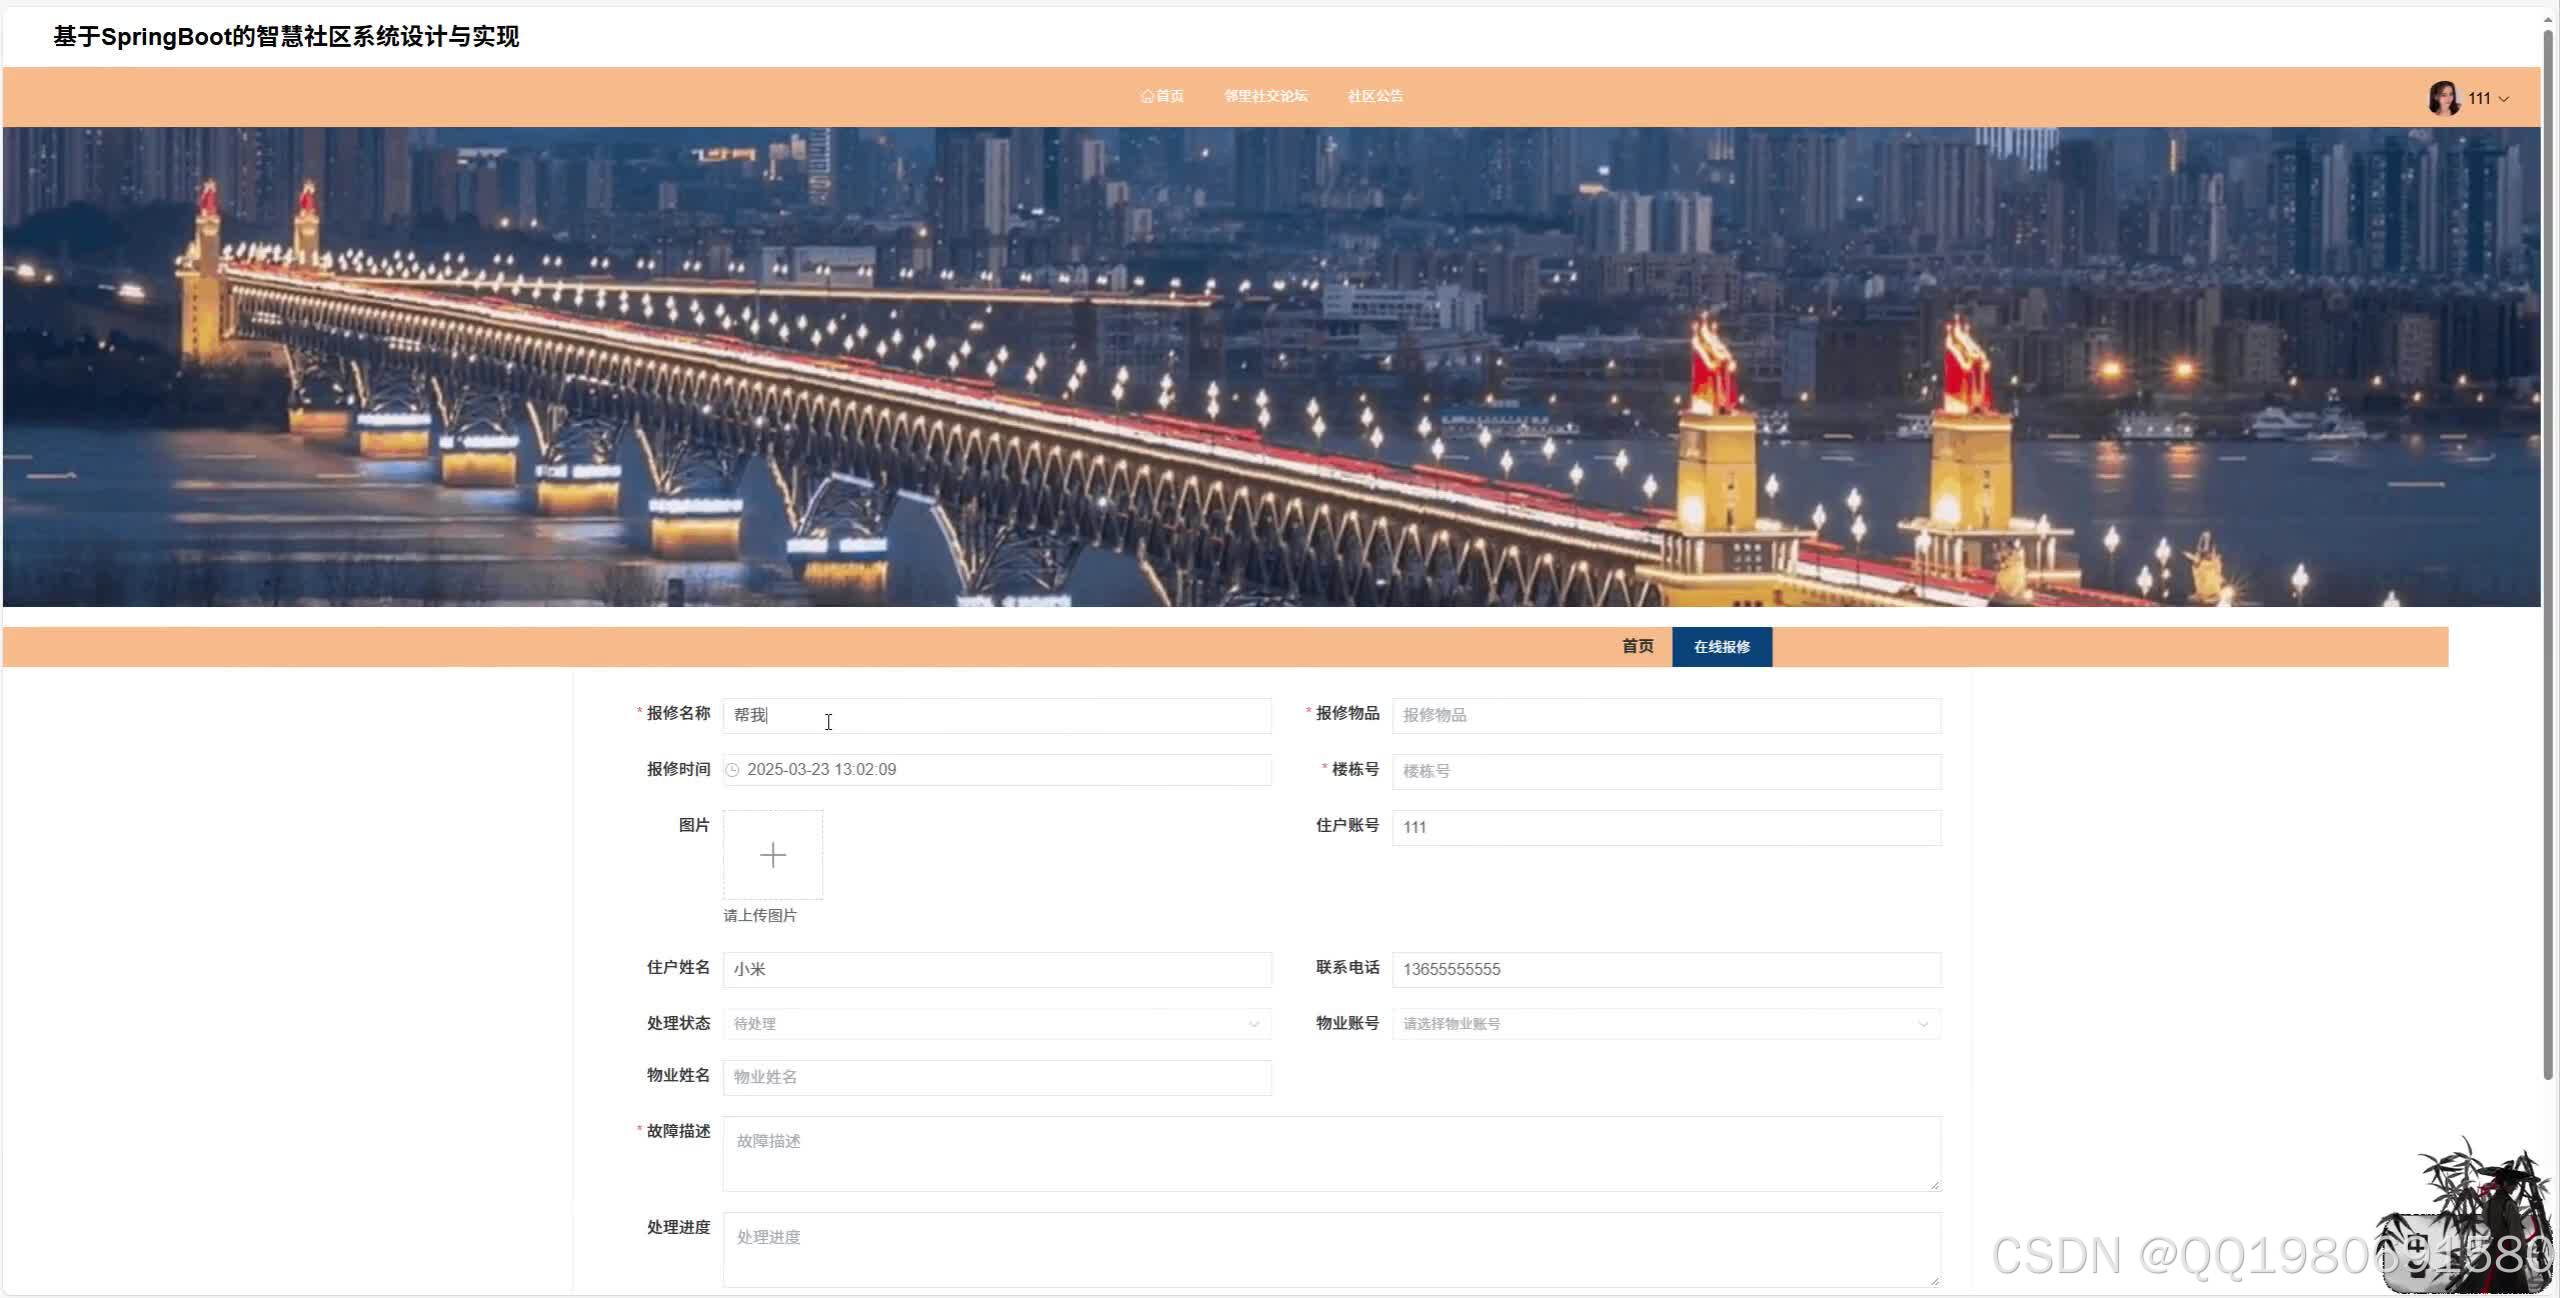Click the clock icon in 报修时间 field
This screenshot has height=1298, width=2560.
tap(733, 770)
